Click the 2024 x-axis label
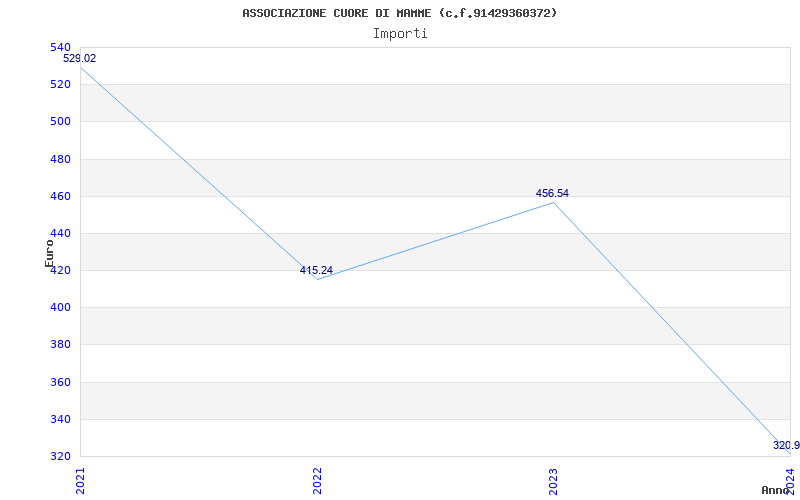800x500 pixels. [790, 481]
